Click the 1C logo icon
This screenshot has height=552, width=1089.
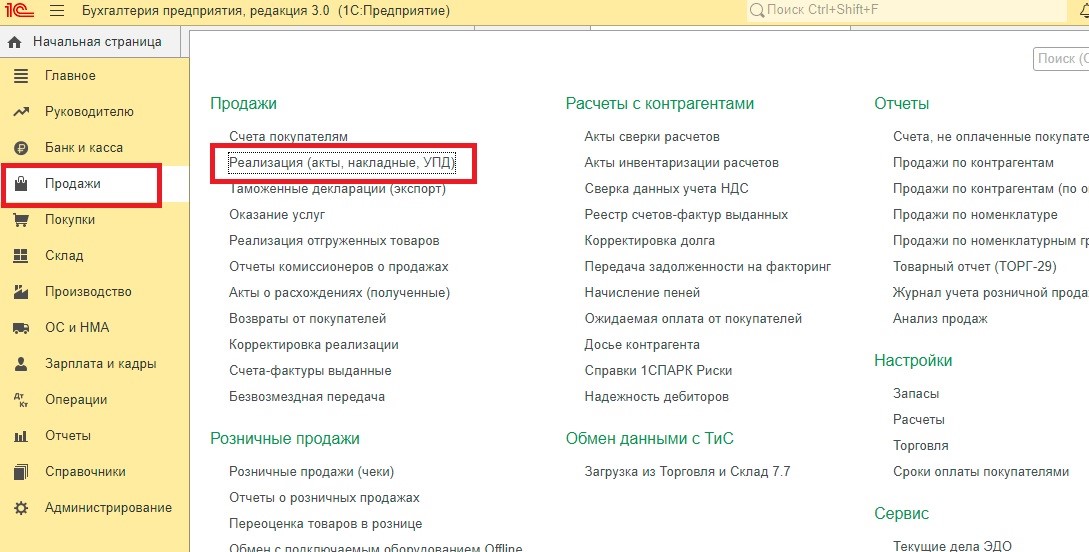[18, 11]
